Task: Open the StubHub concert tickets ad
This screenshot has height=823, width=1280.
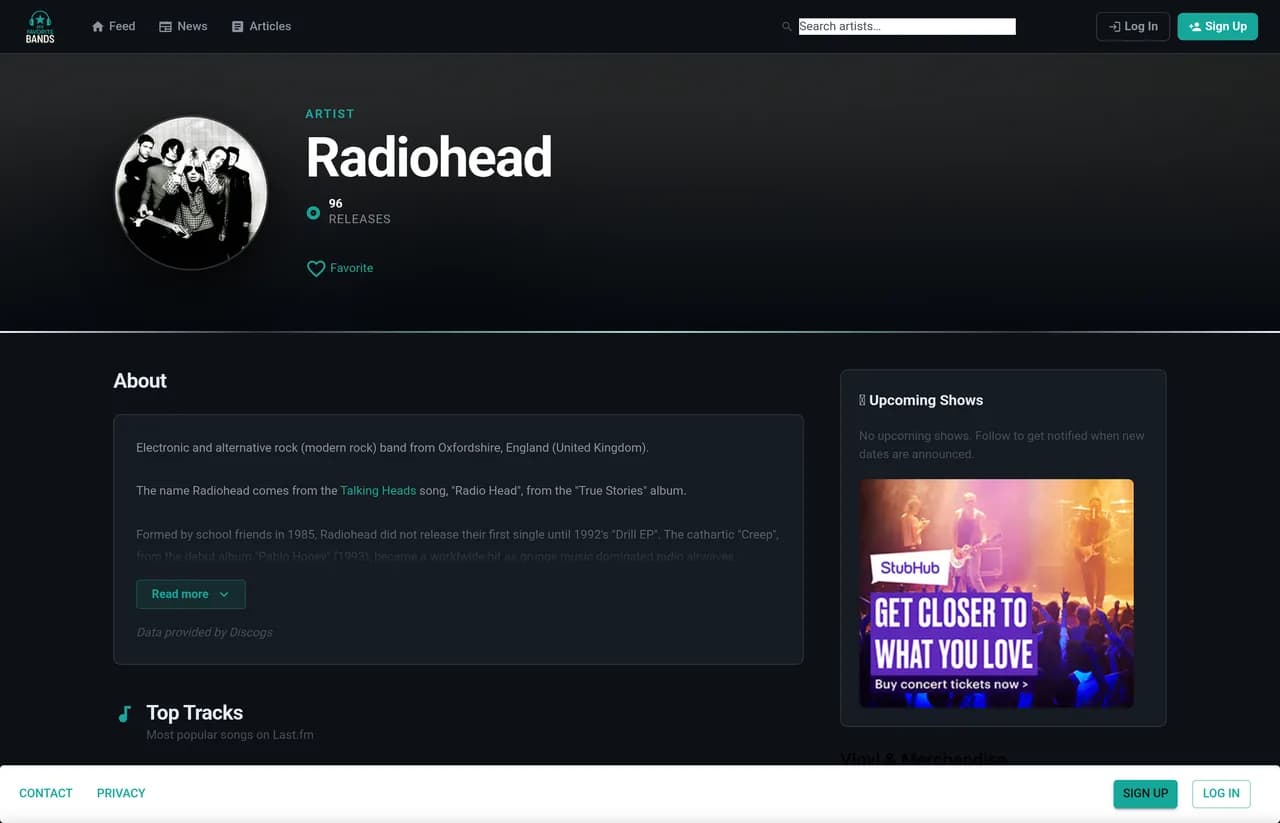Action: (x=997, y=593)
